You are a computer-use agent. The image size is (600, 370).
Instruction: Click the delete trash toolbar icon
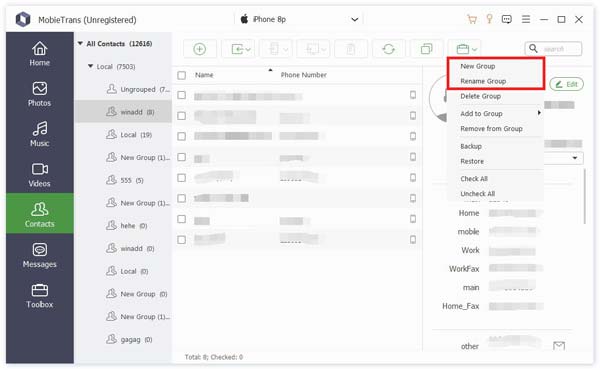coord(351,49)
